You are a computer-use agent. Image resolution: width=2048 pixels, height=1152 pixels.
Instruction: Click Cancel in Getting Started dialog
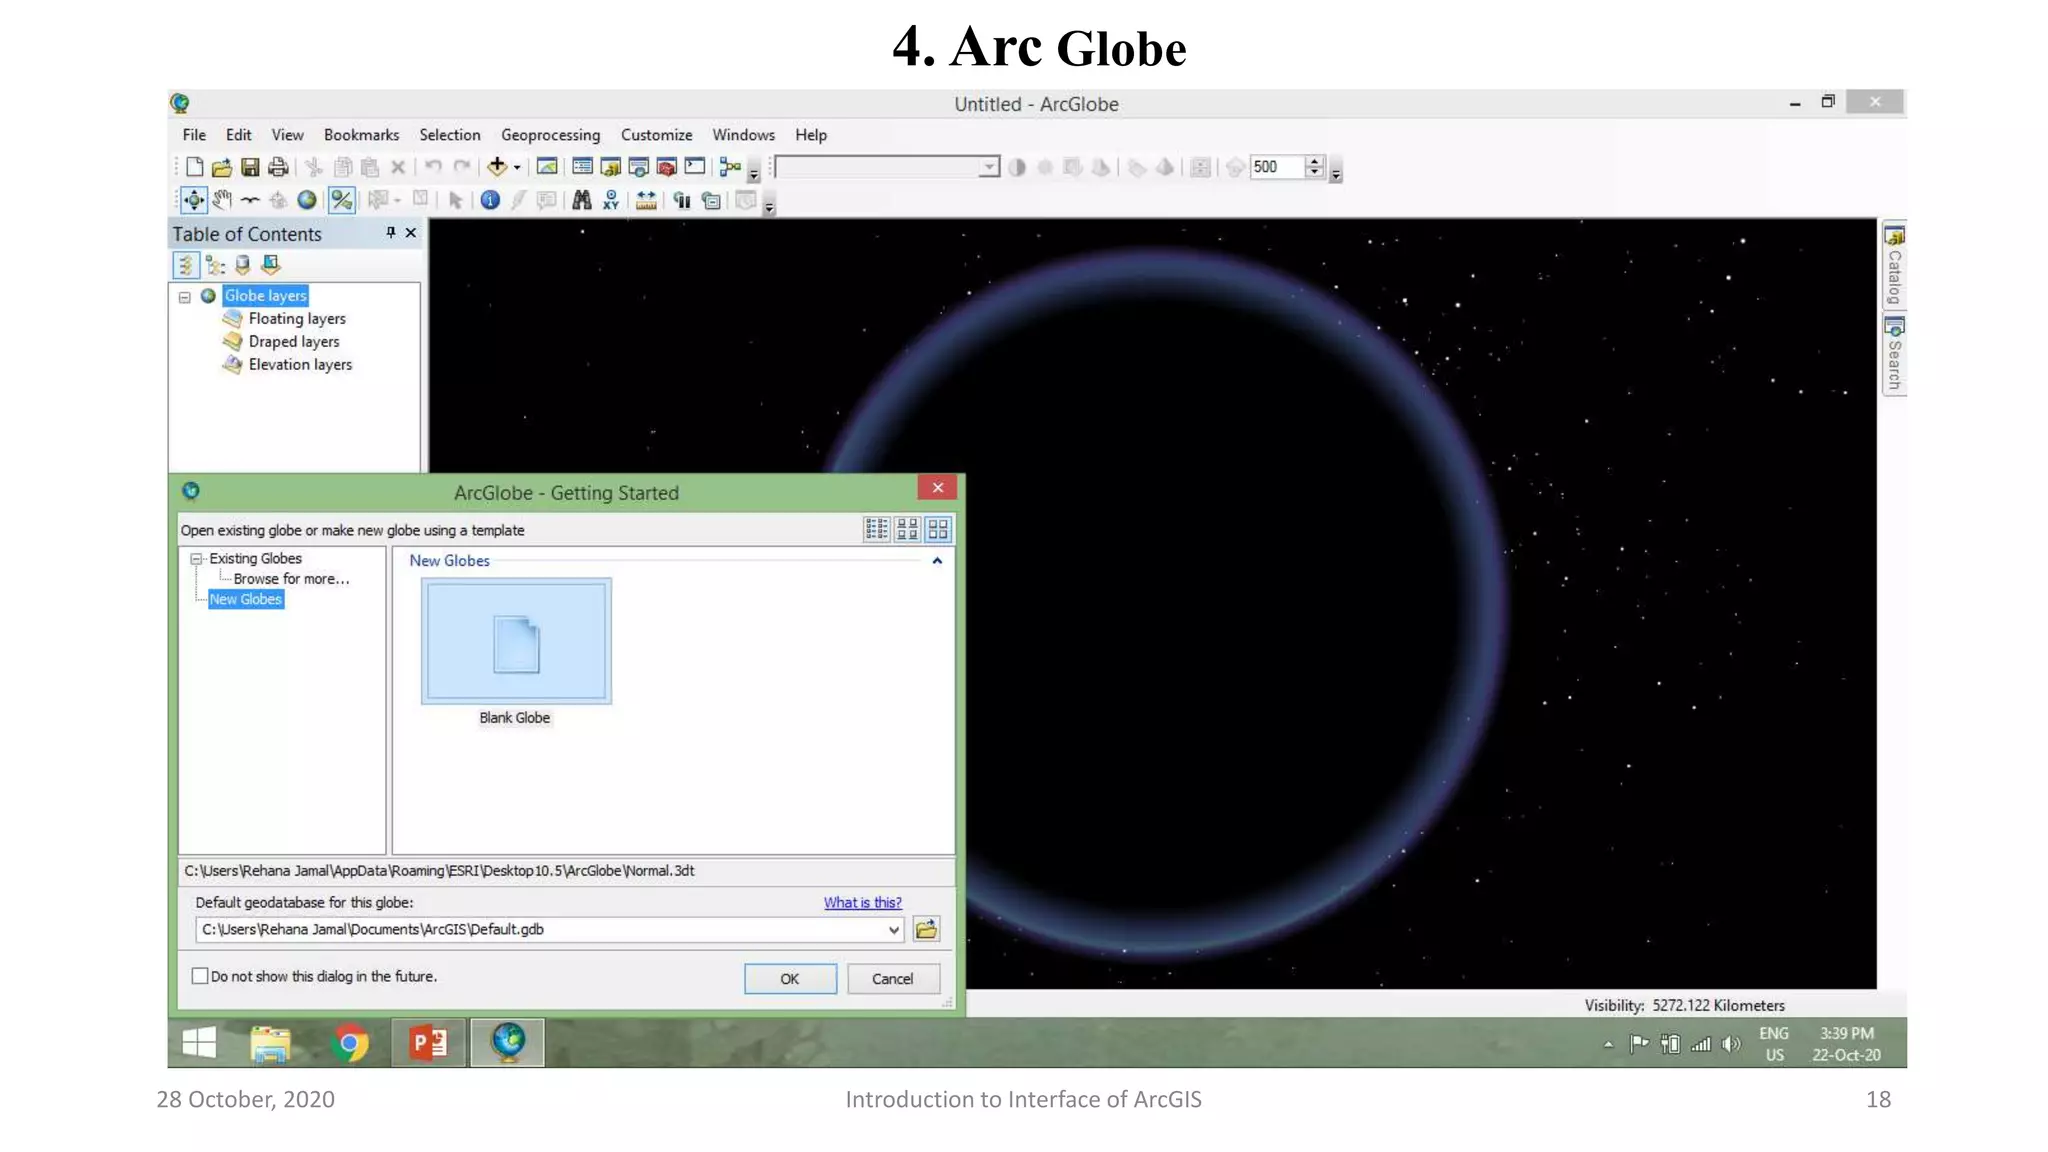click(x=892, y=979)
